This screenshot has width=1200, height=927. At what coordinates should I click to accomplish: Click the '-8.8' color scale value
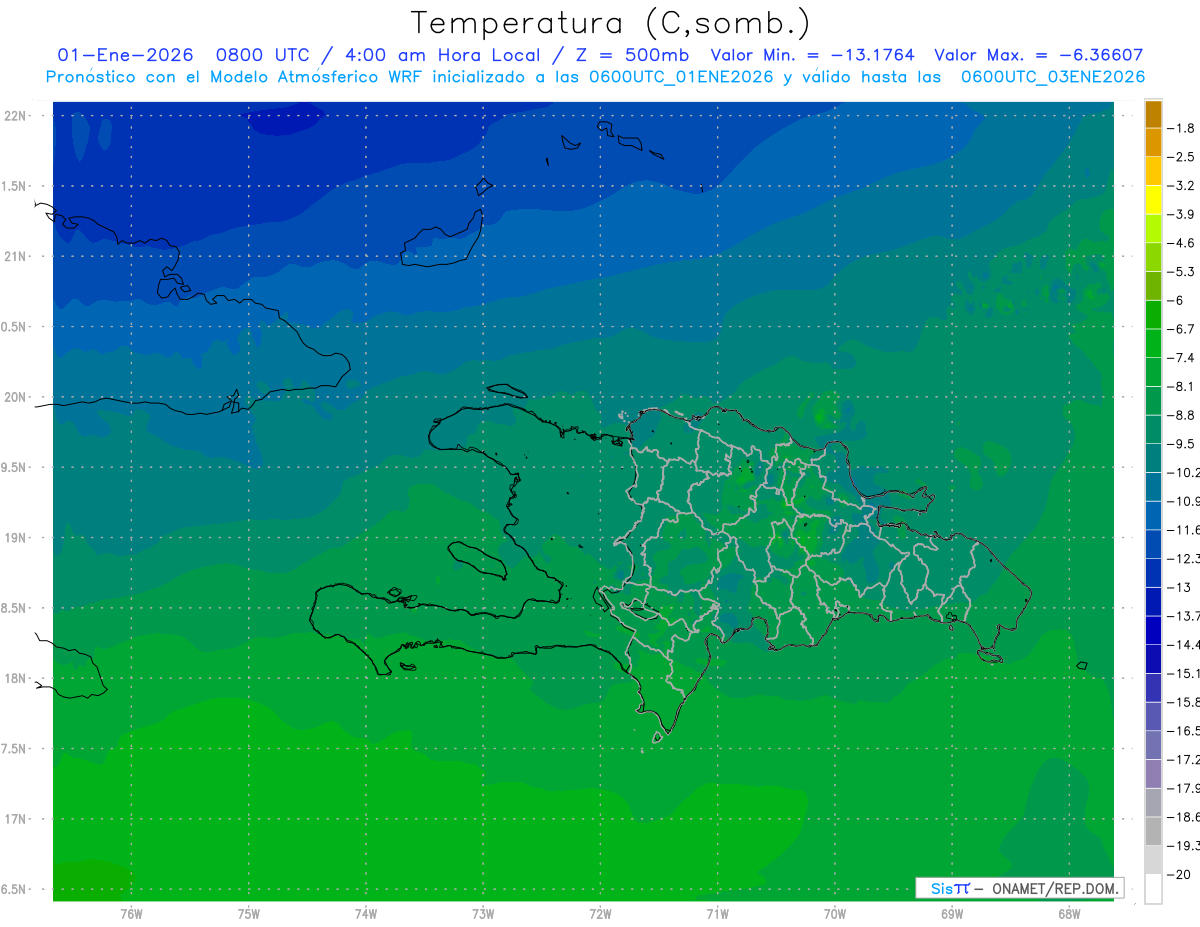[1181, 415]
